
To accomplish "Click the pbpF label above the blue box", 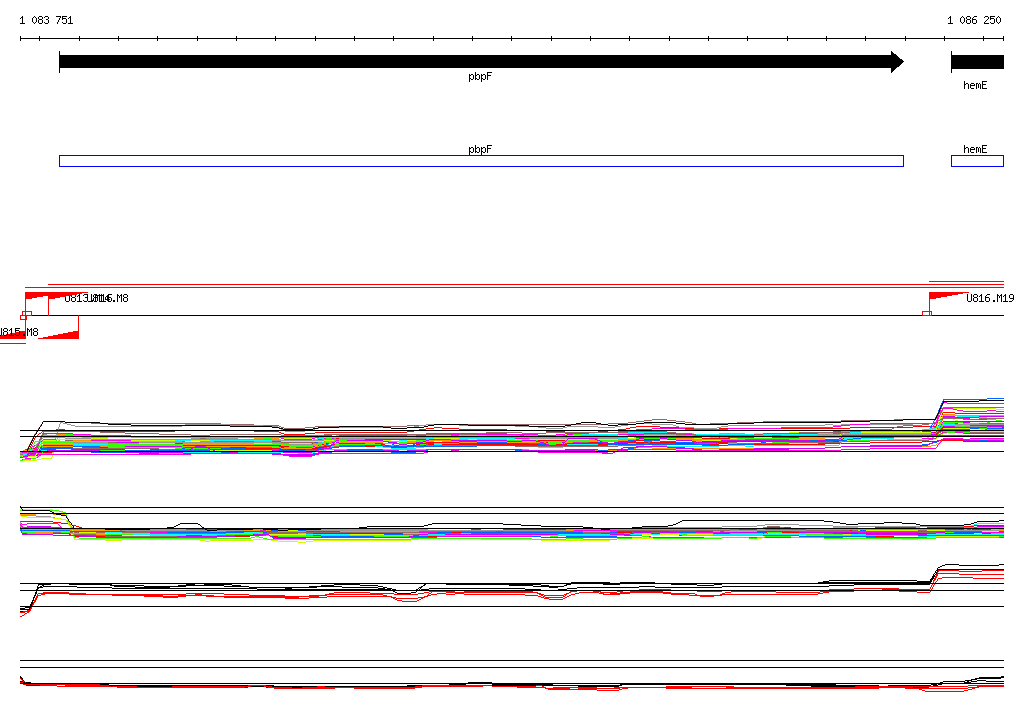I will (x=480, y=150).
